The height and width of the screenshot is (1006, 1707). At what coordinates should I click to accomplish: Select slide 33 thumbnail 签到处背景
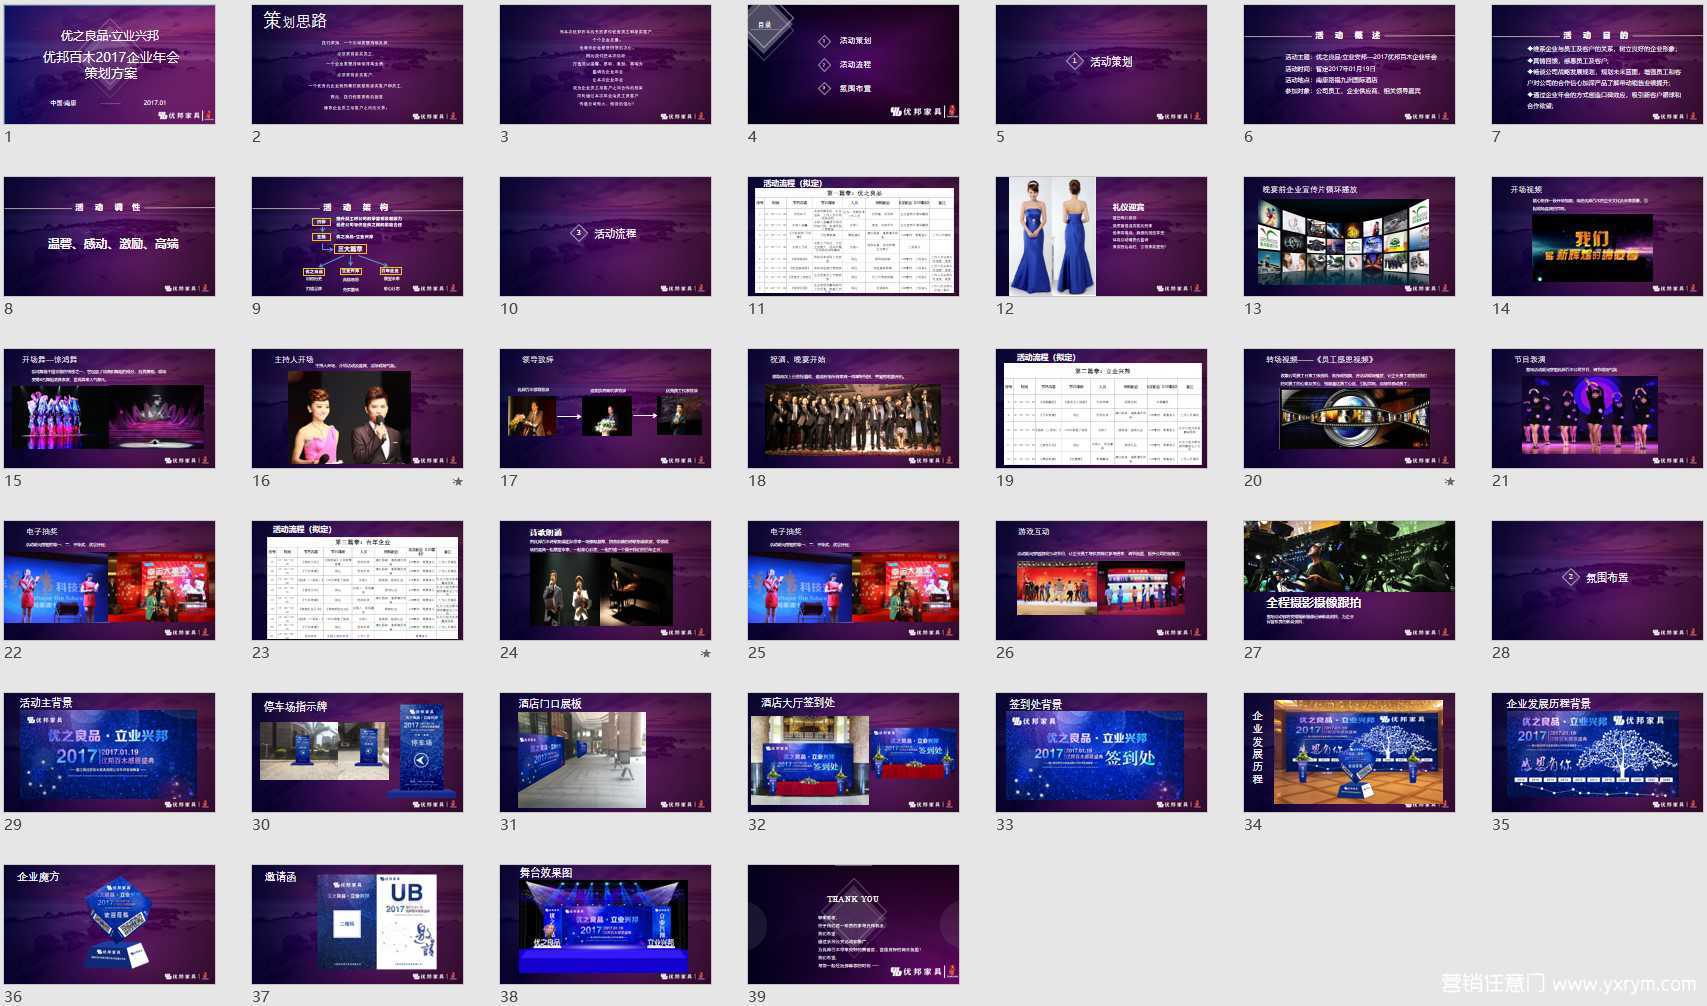[x=1102, y=752]
